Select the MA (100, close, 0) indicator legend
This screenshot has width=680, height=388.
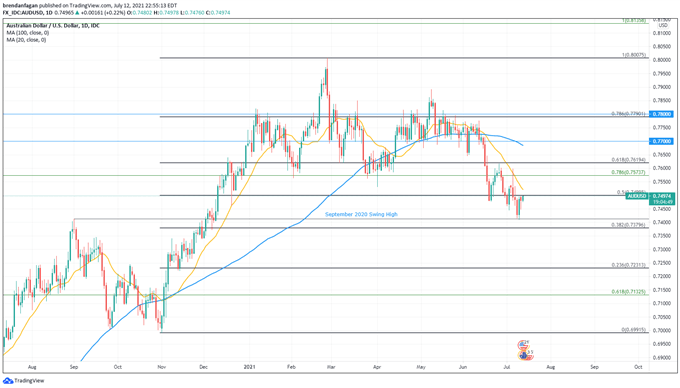(x=28, y=33)
